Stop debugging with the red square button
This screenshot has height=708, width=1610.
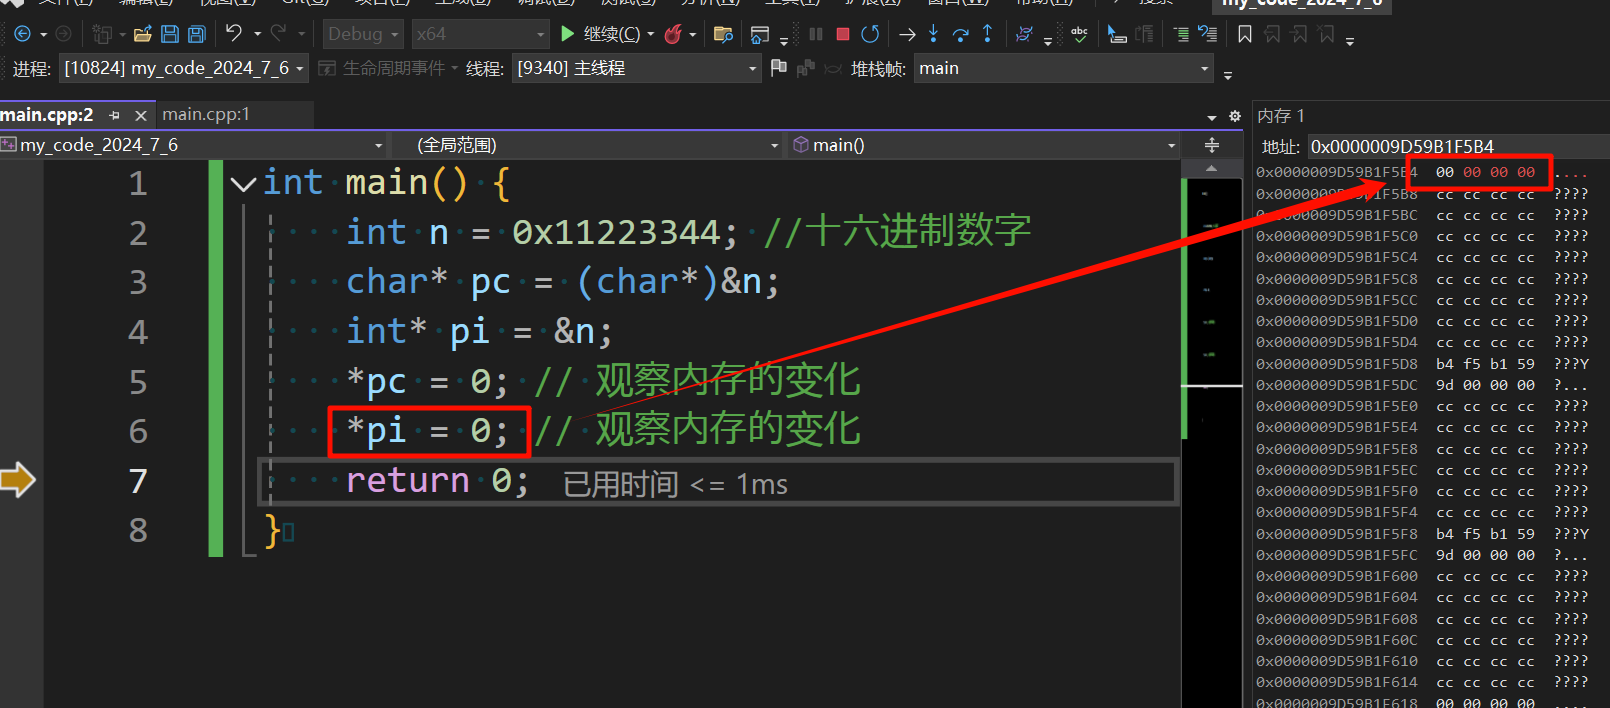pos(843,34)
